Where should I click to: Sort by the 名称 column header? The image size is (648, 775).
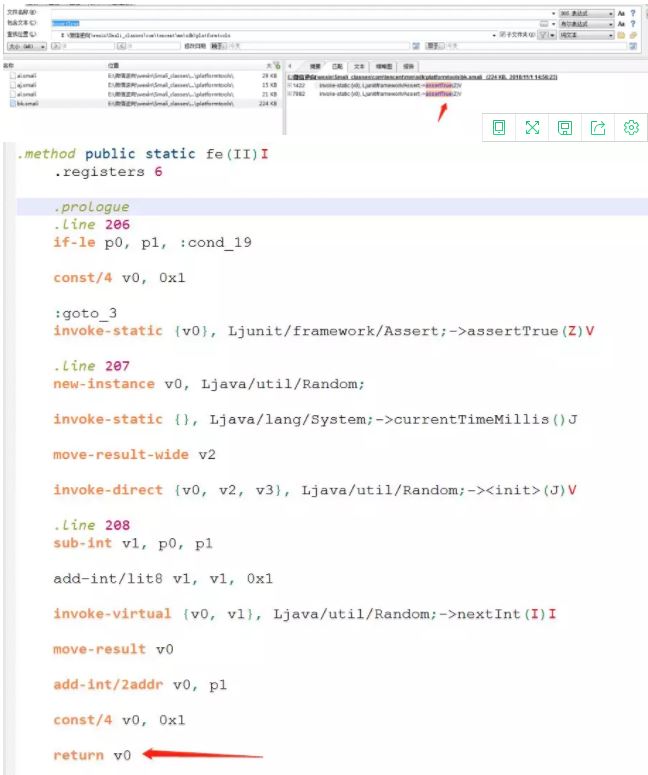point(12,66)
